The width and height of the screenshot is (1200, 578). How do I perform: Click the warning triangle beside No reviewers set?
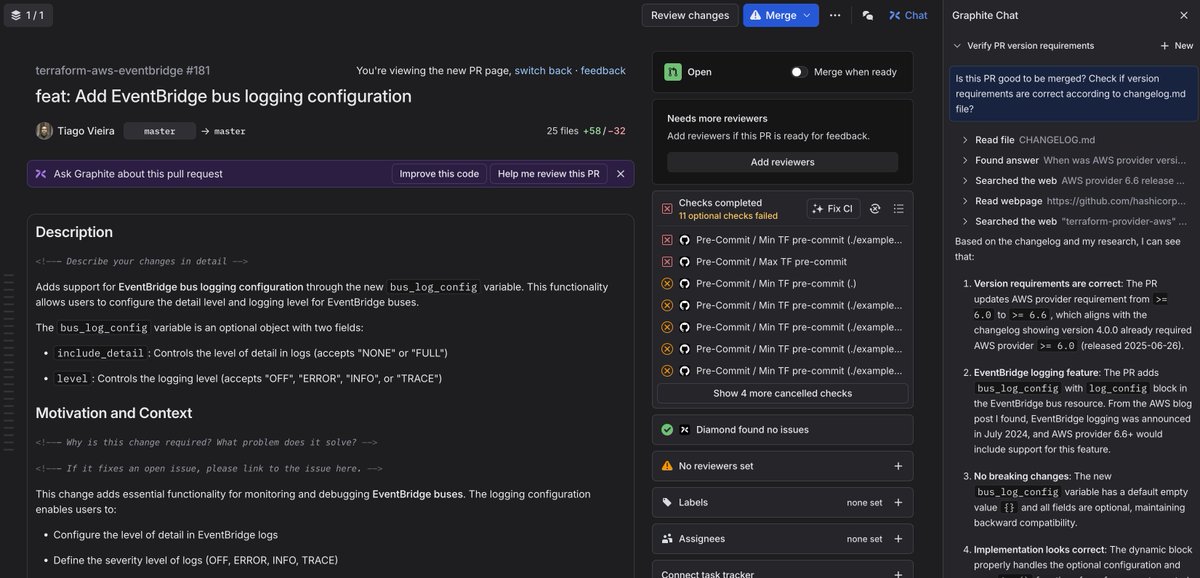click(667, 466)
